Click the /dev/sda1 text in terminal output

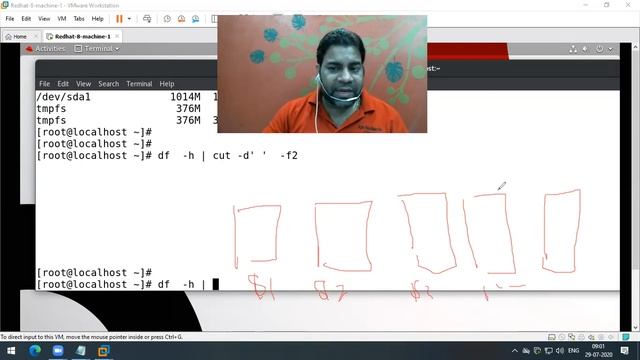pos(63,97)
